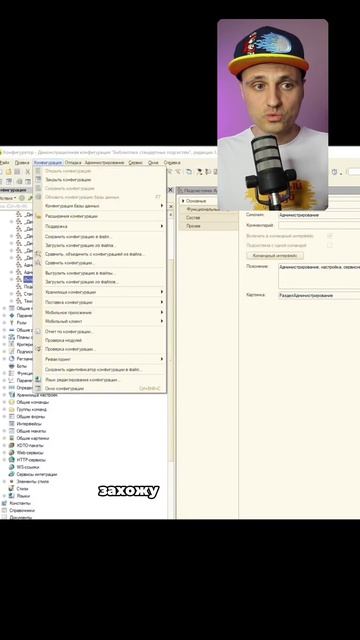Select Расширения конфигурации menu item
This screenshot has height=640, width=360.
[x=100, y=216]
